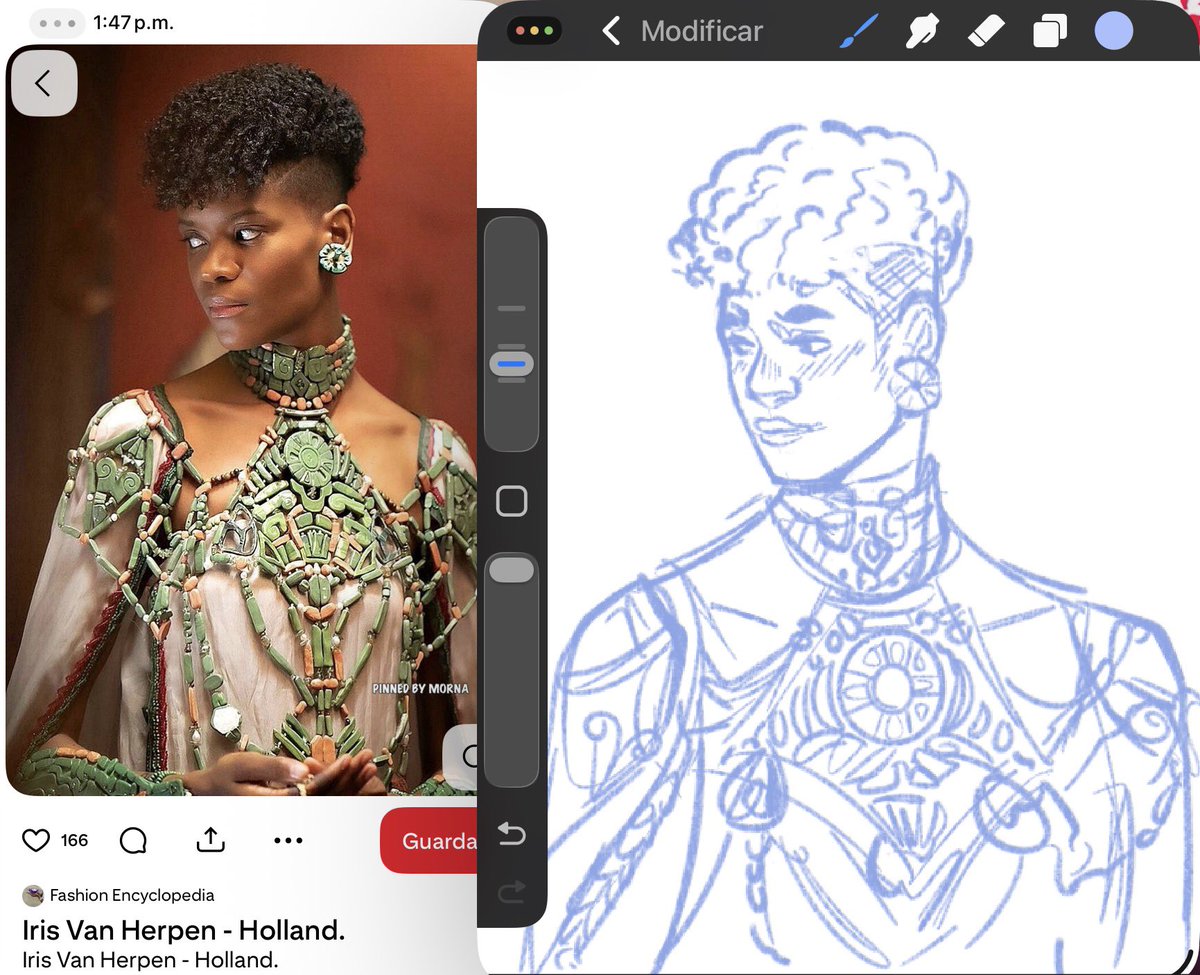Open the Fashion Encyclopedia profile
This screenshot has height=975, width=1200.
point(132,895)
